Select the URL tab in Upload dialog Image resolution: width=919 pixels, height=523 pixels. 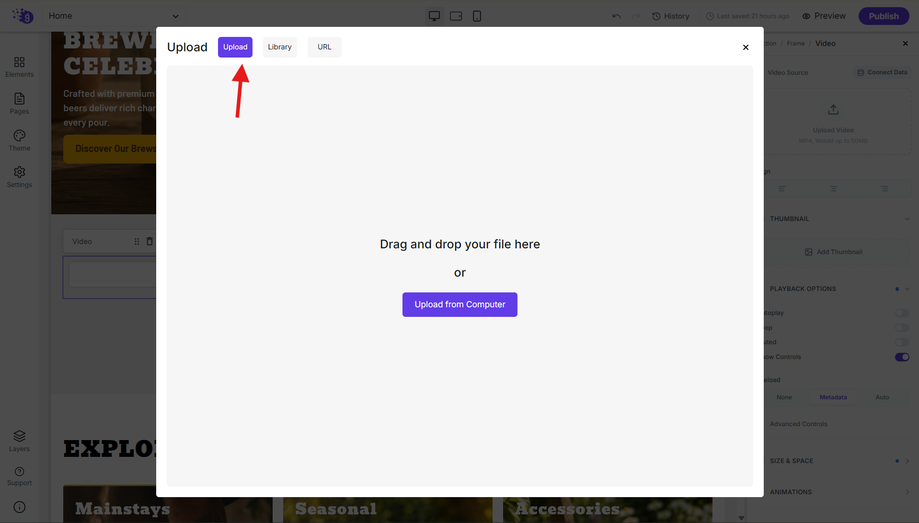(x=324, y=47)
